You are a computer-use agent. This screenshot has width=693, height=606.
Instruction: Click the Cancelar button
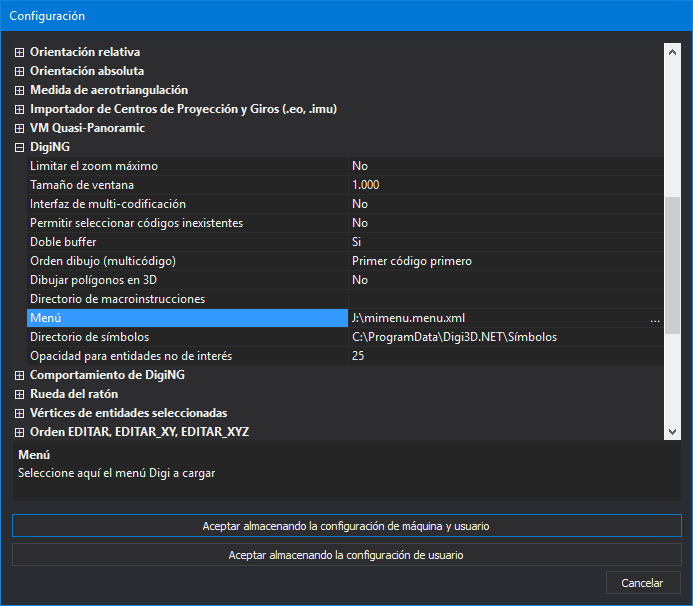coord(643,583)
